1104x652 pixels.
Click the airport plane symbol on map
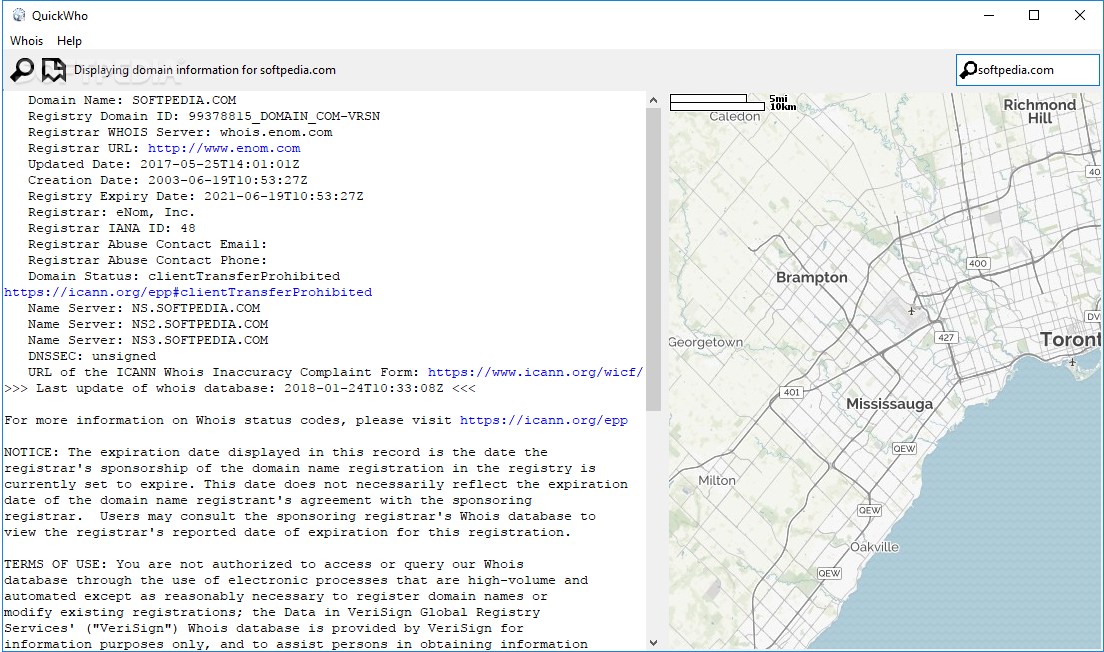click(911, 311)
